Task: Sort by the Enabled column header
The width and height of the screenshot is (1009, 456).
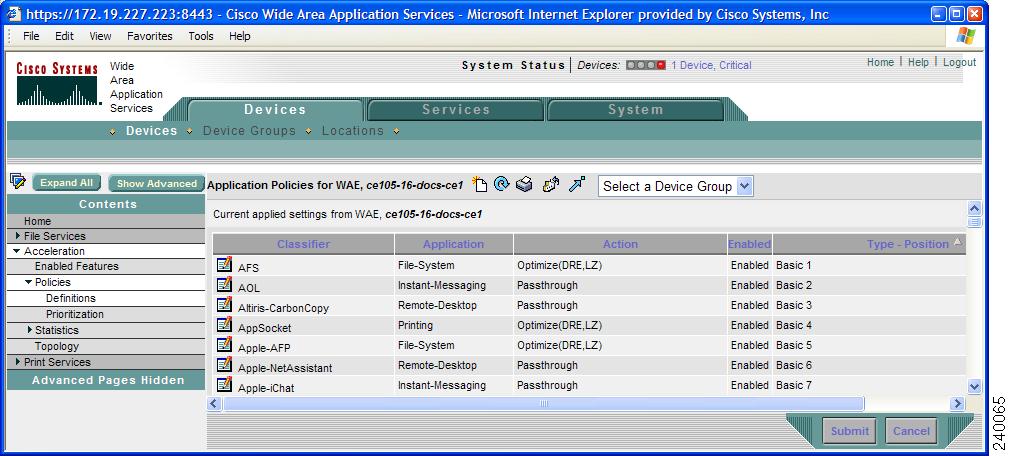Action: (750, 244)
